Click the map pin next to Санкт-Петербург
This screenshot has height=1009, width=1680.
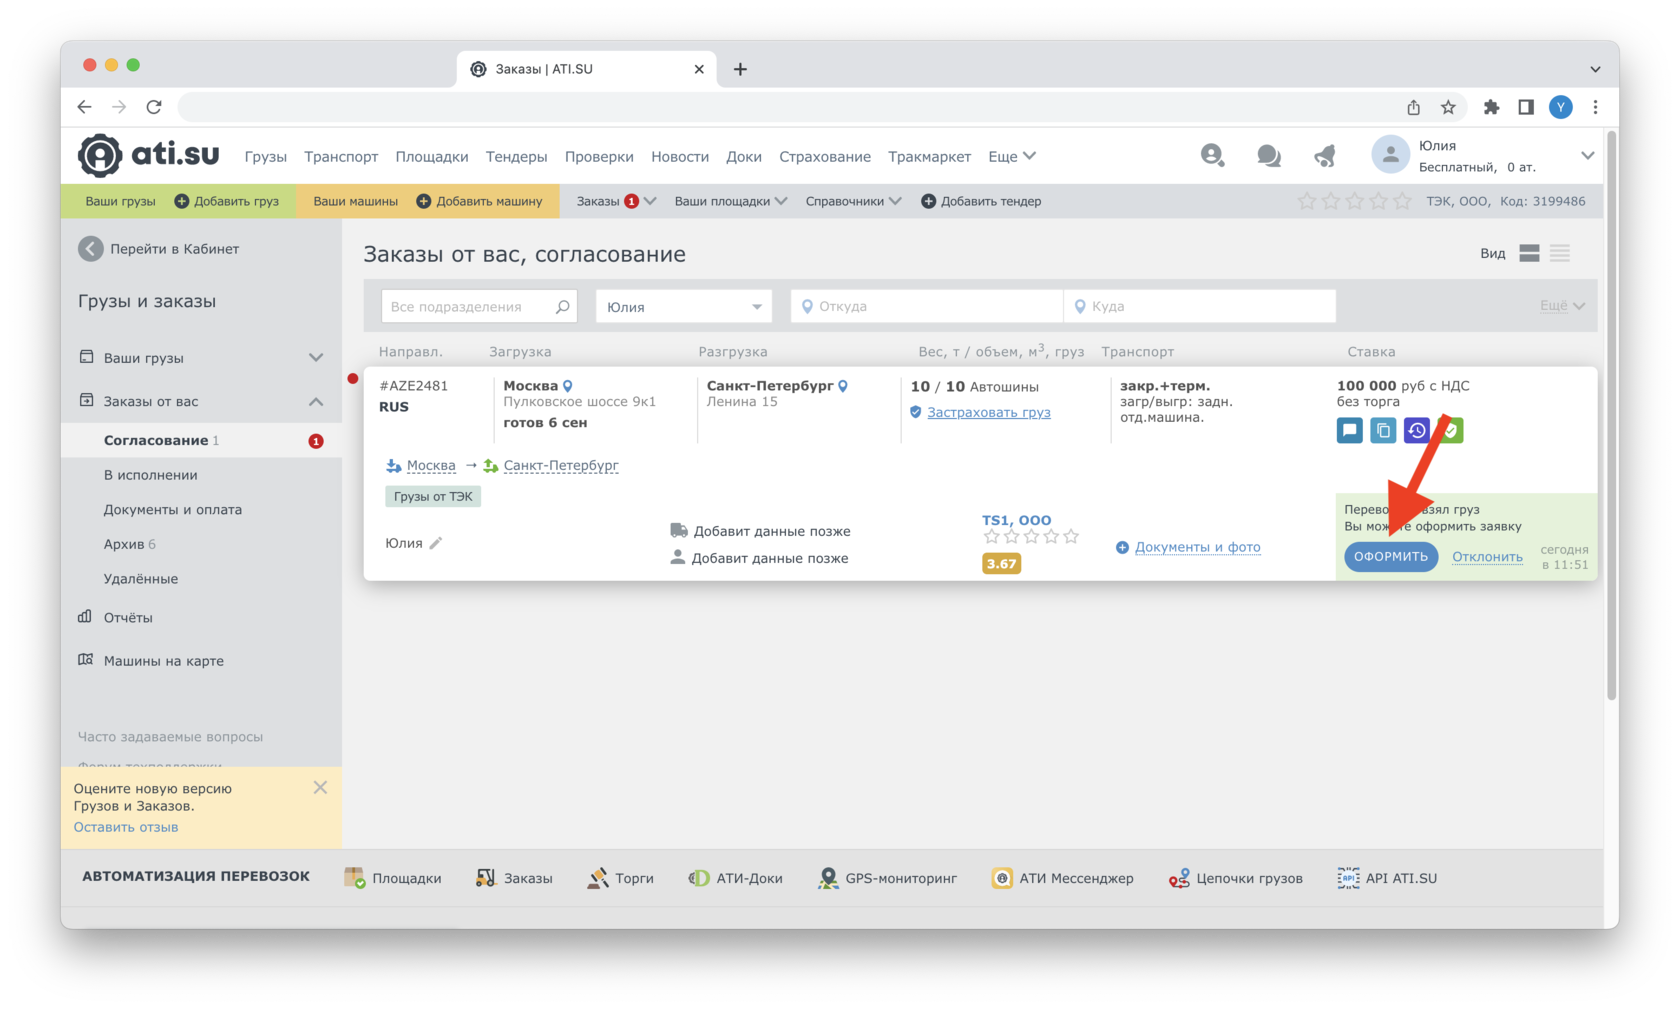click(x=843, y=386)
